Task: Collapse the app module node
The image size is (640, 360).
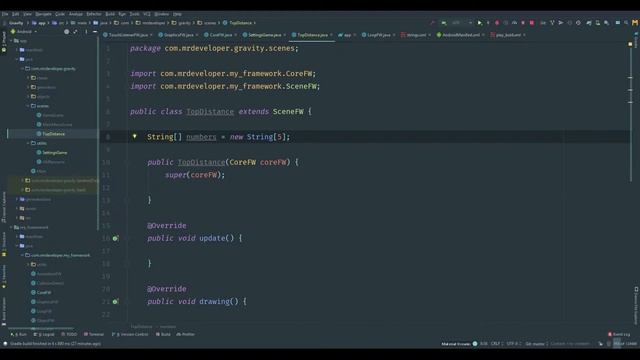Action: coord(11,41)
